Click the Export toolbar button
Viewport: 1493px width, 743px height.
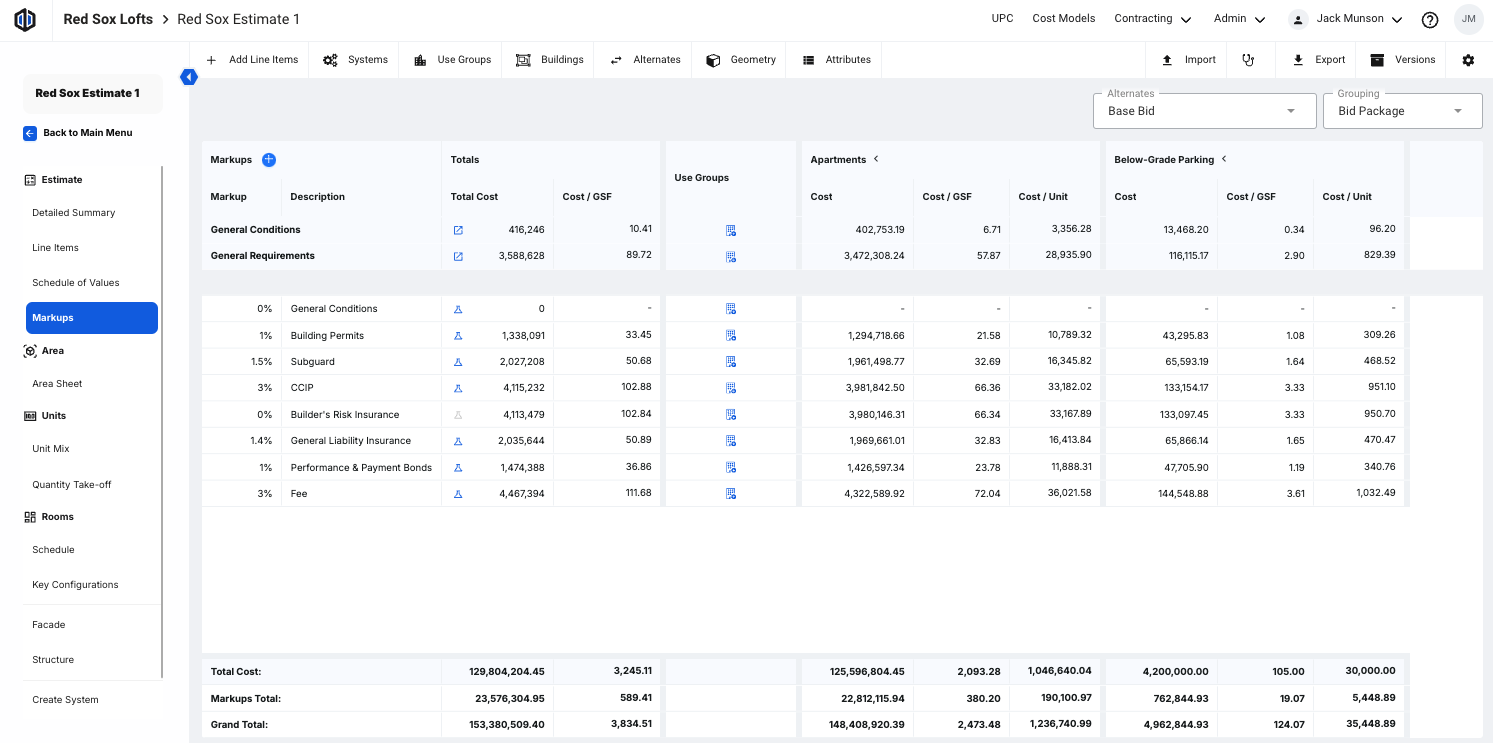(x=1318, y=60)
